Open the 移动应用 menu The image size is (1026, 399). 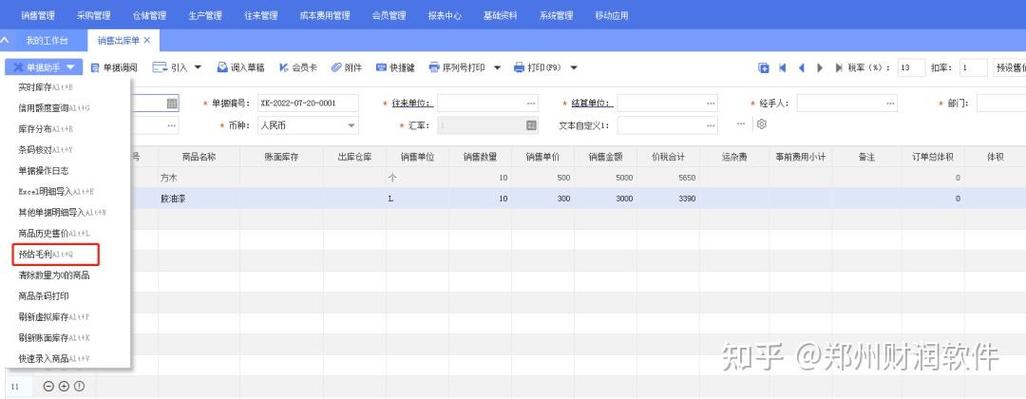(x=612, y=15)
